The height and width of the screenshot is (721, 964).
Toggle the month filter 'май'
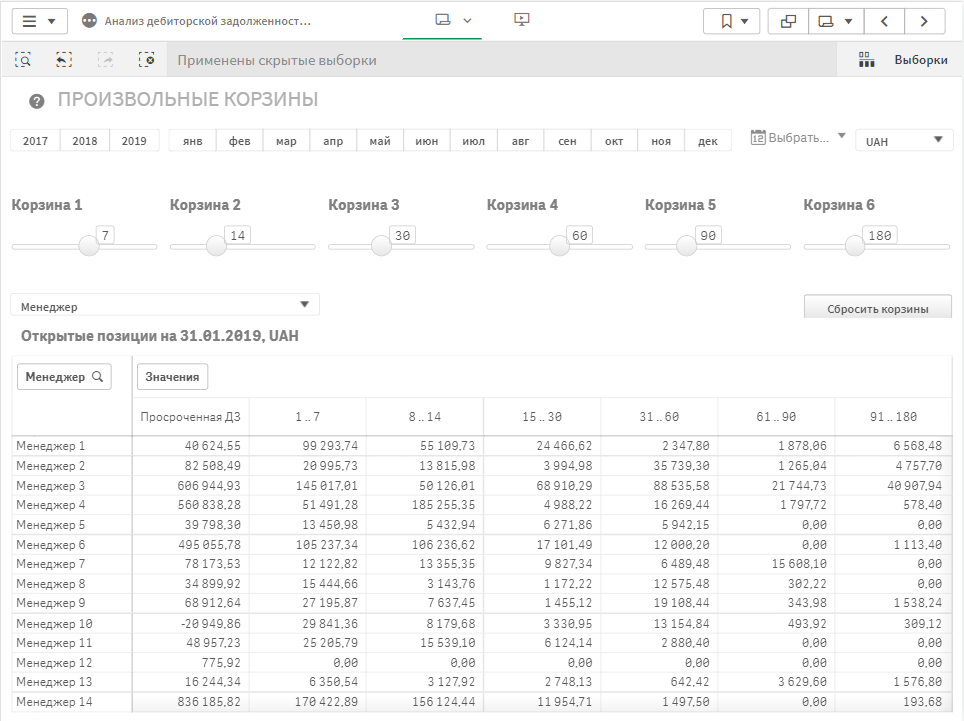click(380, 141)
